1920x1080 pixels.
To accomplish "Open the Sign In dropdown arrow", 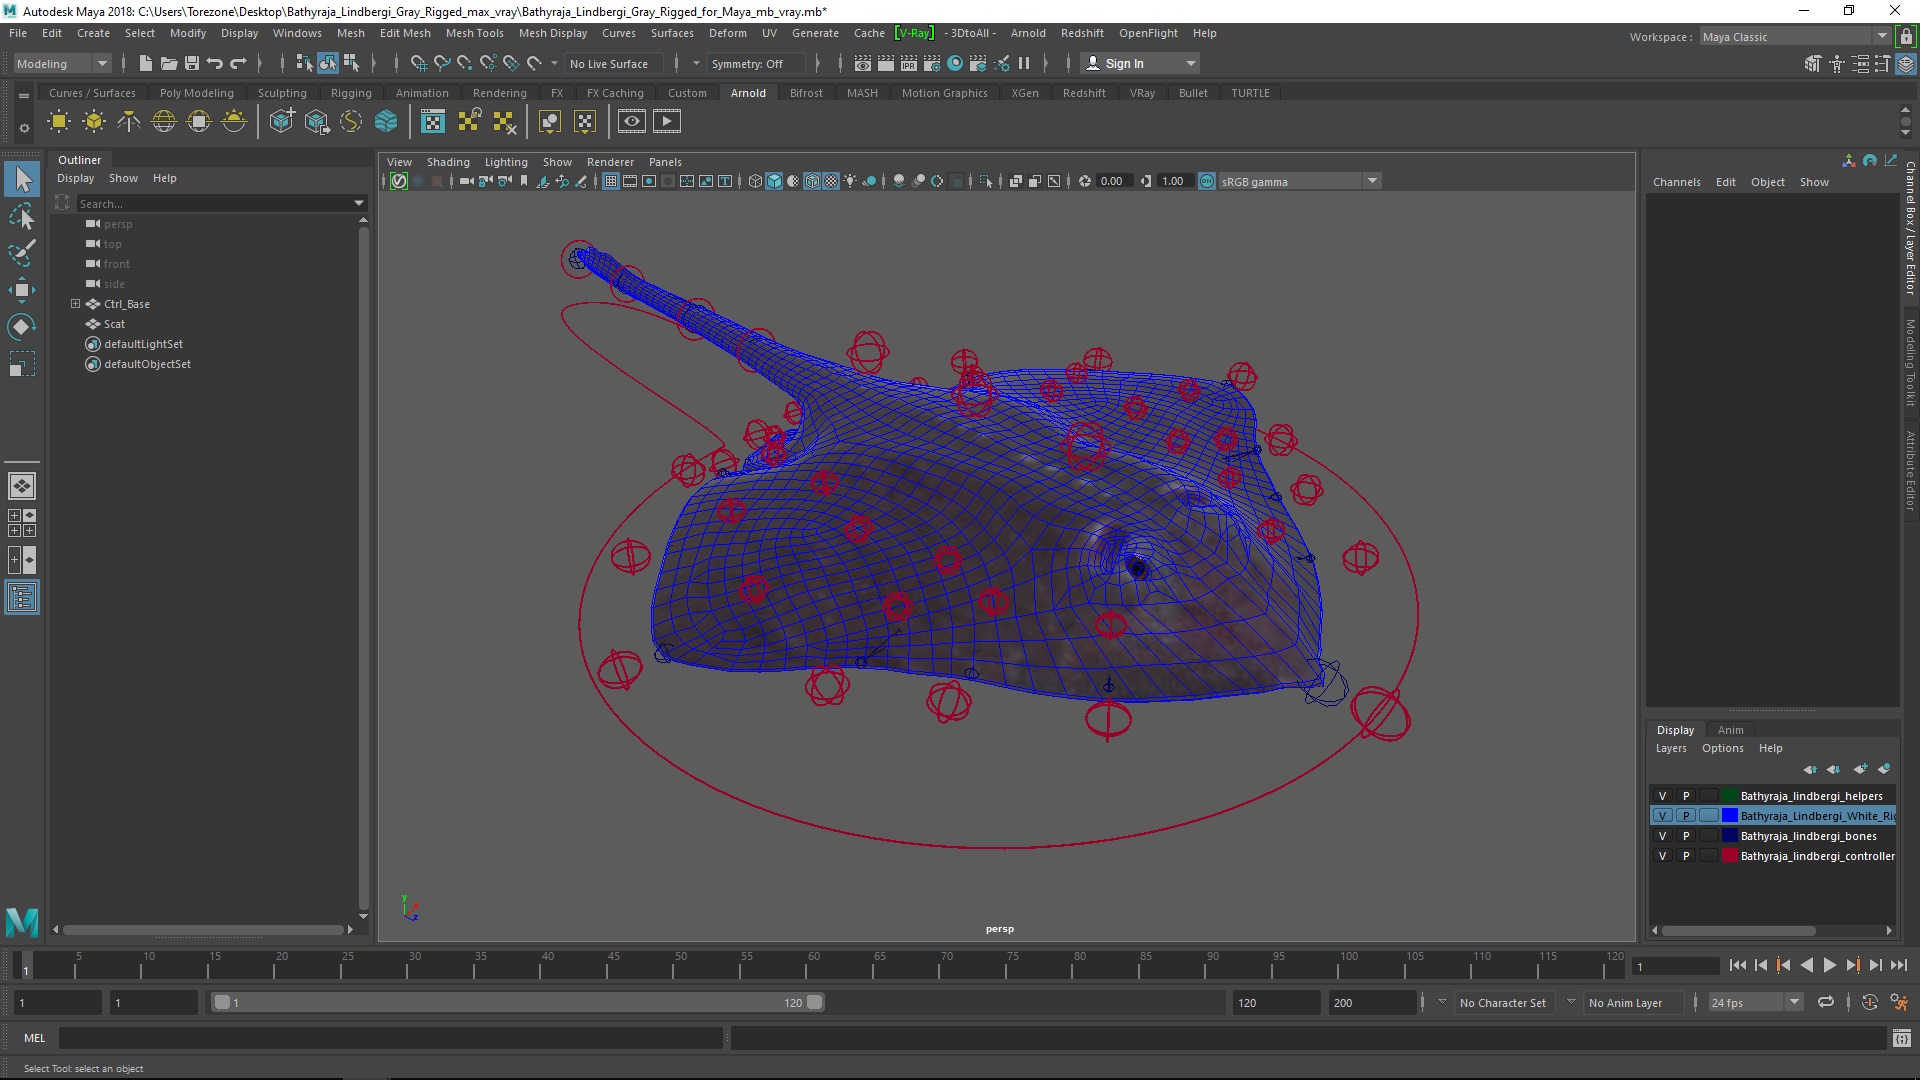I will pyautogui.click(x=1190, y=63).
